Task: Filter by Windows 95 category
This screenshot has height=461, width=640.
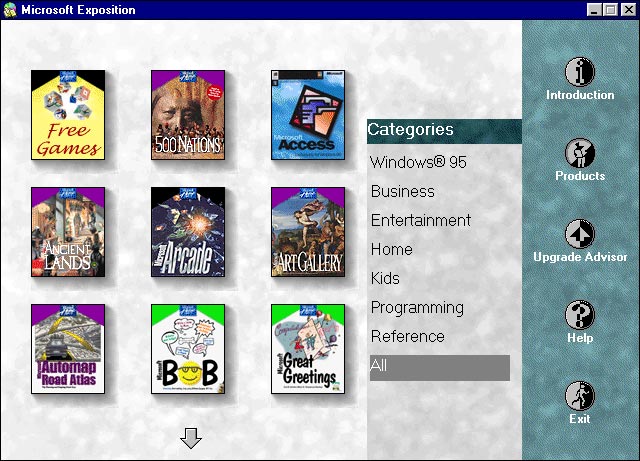Action: (x=418, y=162)
